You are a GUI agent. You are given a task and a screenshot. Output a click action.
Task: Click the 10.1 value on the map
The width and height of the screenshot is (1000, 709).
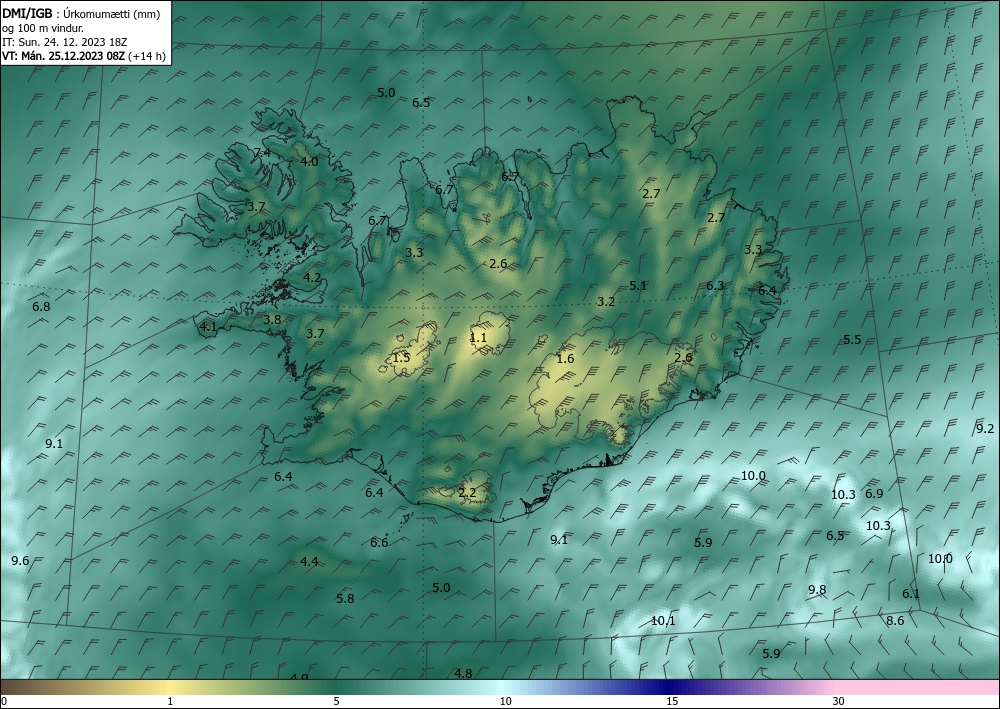(663, 620)
